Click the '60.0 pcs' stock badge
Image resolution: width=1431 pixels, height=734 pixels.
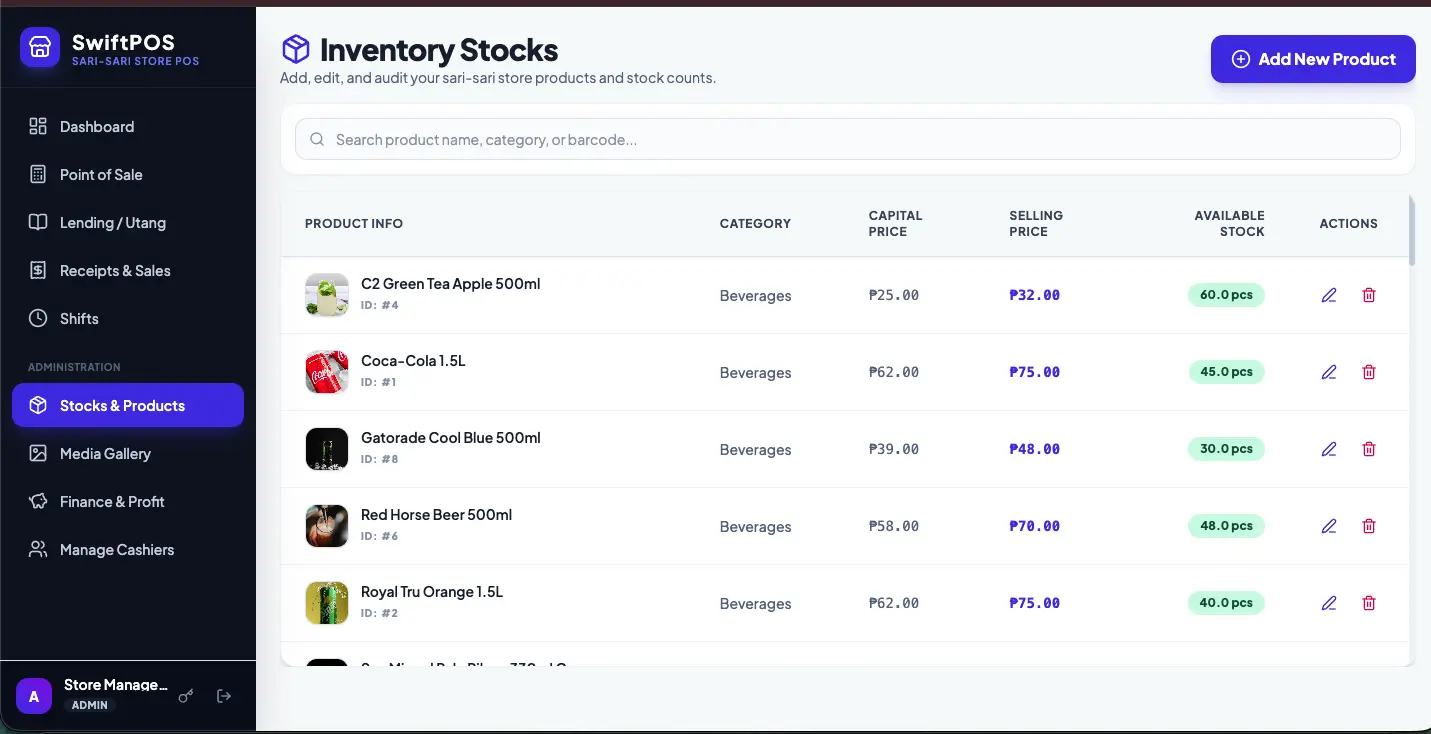[1226, 295]
